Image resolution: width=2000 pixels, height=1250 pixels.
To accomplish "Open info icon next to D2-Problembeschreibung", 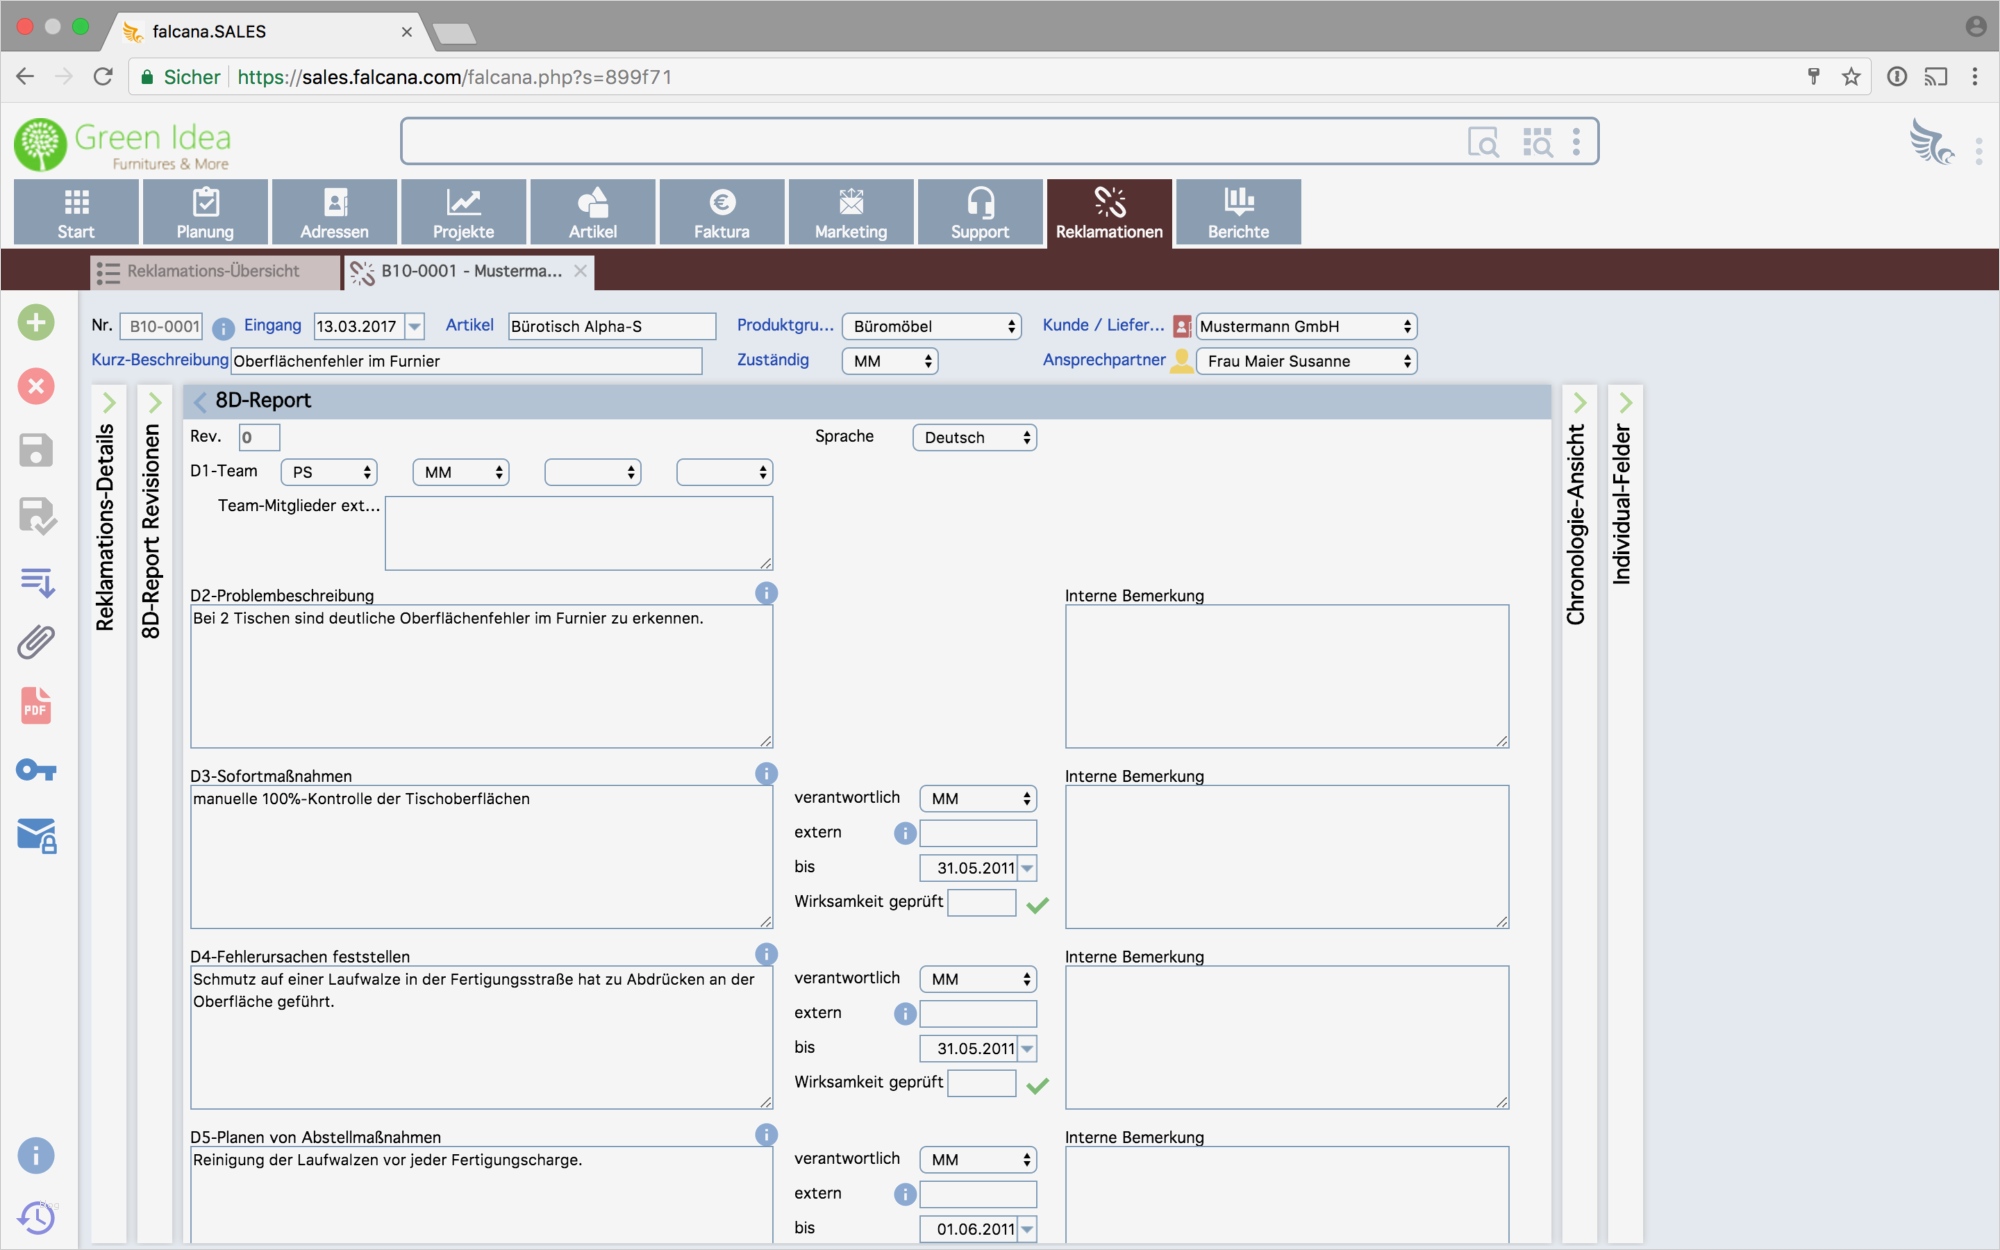I will pos(766,593).
